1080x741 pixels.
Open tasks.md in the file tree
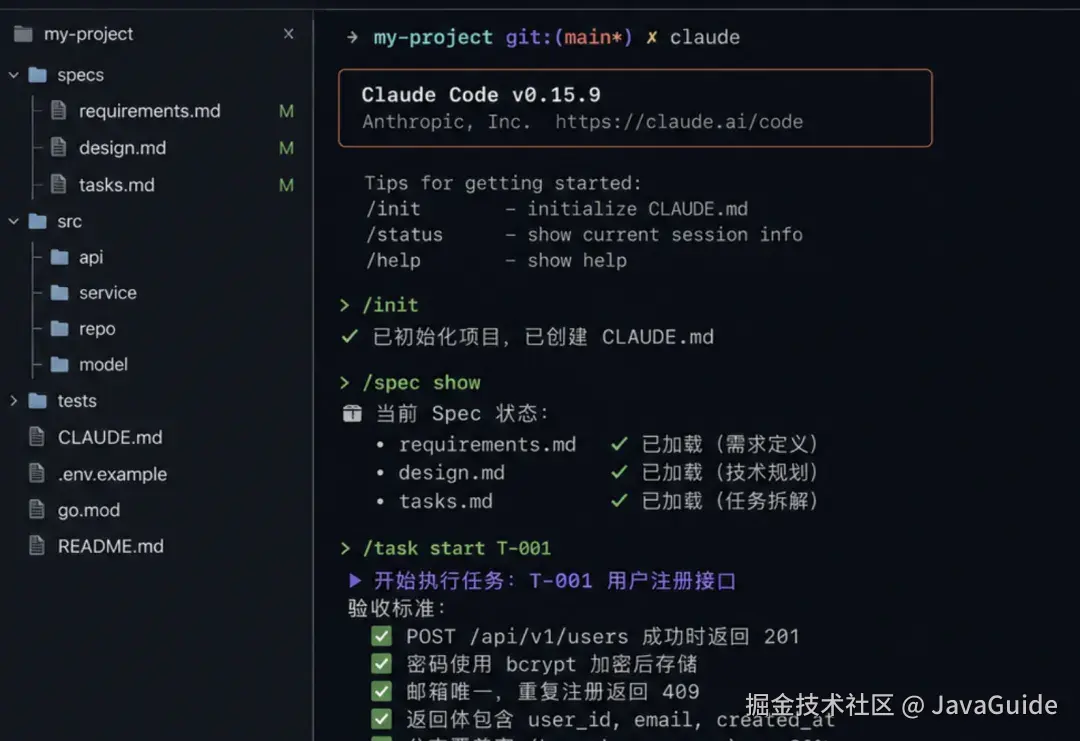point(116,185)
